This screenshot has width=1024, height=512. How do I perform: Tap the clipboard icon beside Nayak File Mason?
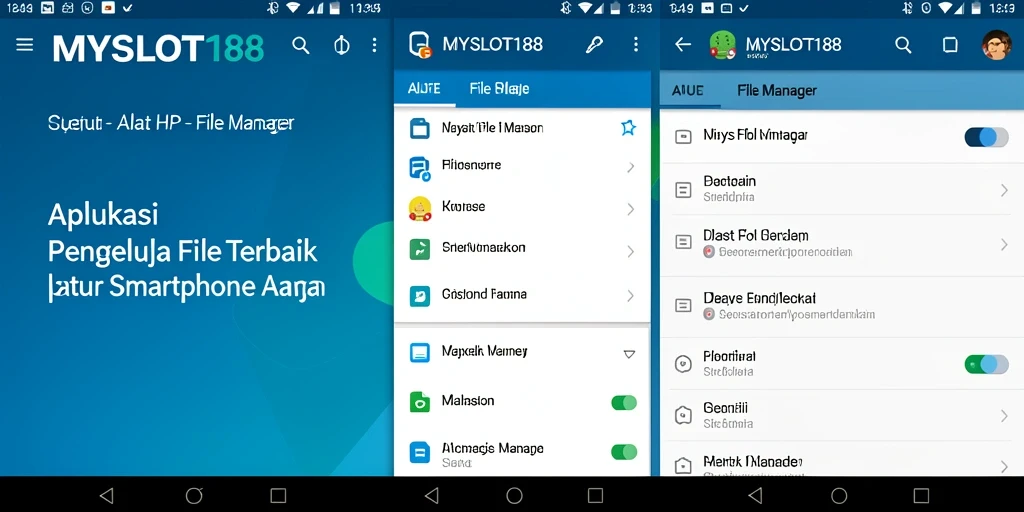coord(419,128)
